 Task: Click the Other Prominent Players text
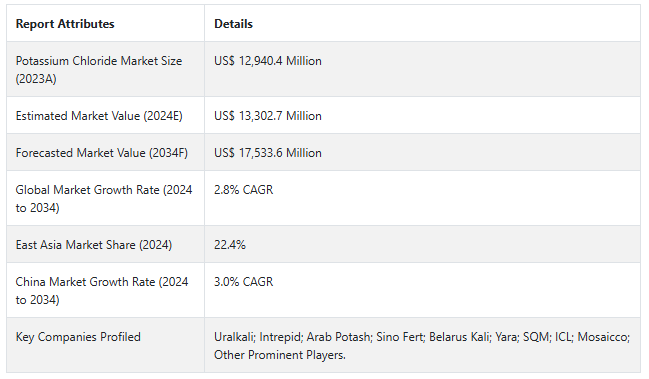(280, 355)
